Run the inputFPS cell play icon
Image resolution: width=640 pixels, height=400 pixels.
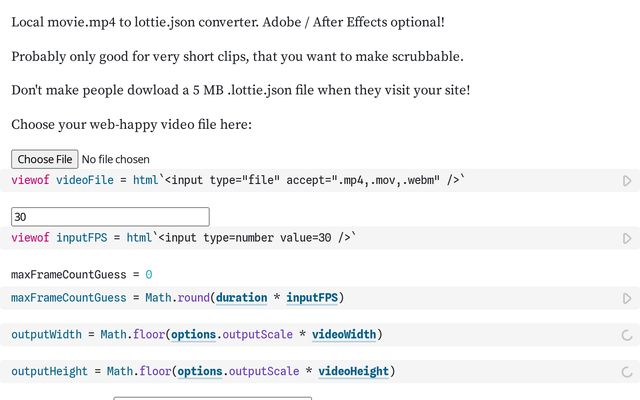point(627,239)
